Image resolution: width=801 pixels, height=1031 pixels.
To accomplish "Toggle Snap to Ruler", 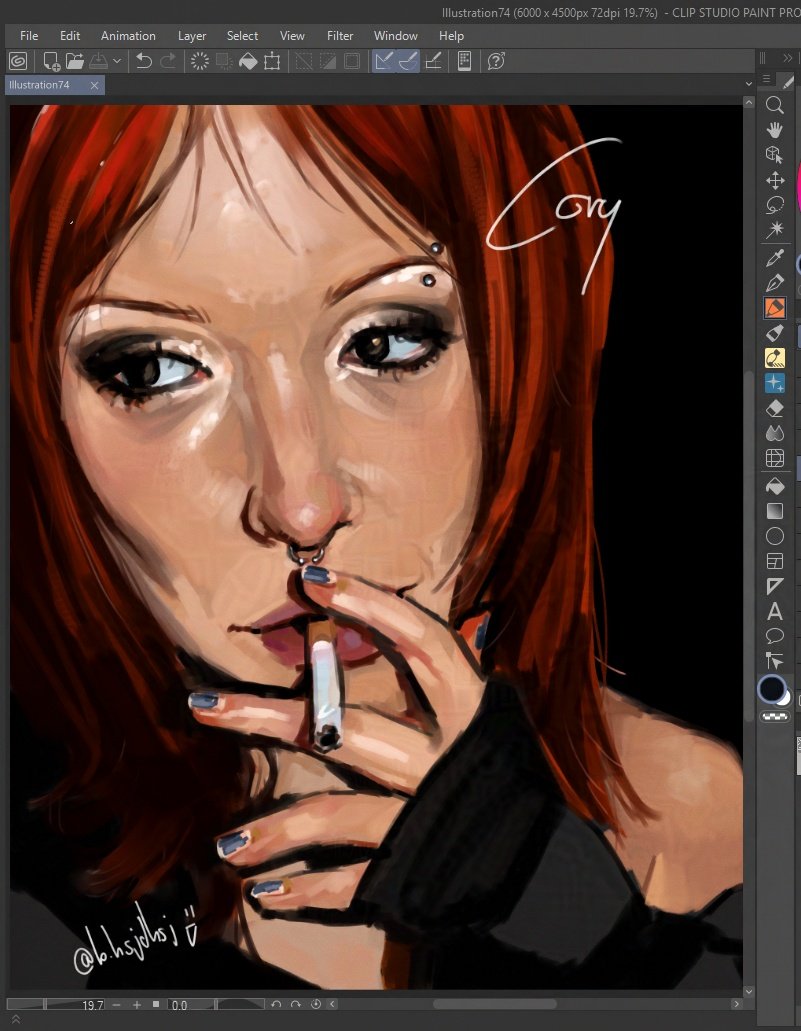I will [383, 61].
